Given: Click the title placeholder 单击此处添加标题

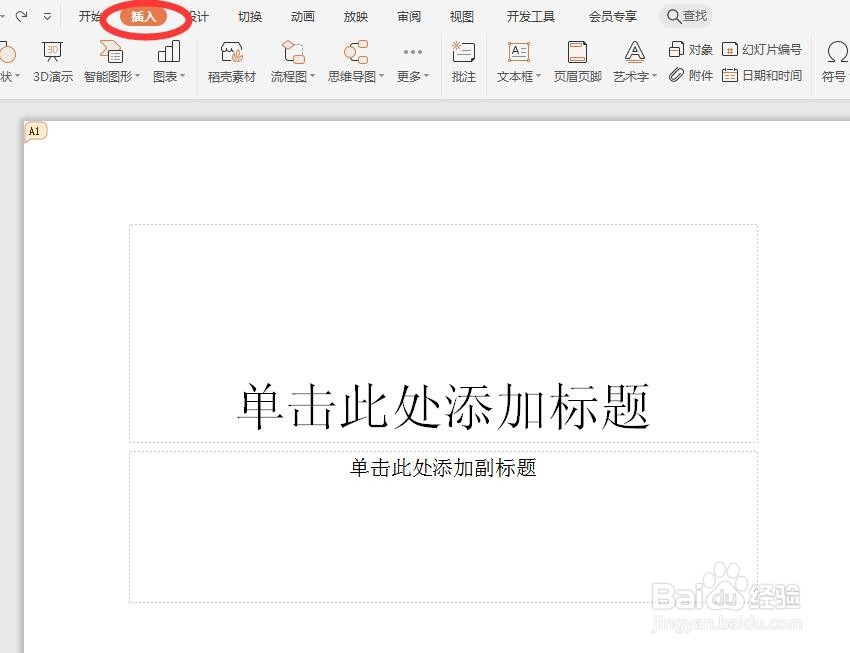Looking at the screenshot, I should [x=443, y=402].
